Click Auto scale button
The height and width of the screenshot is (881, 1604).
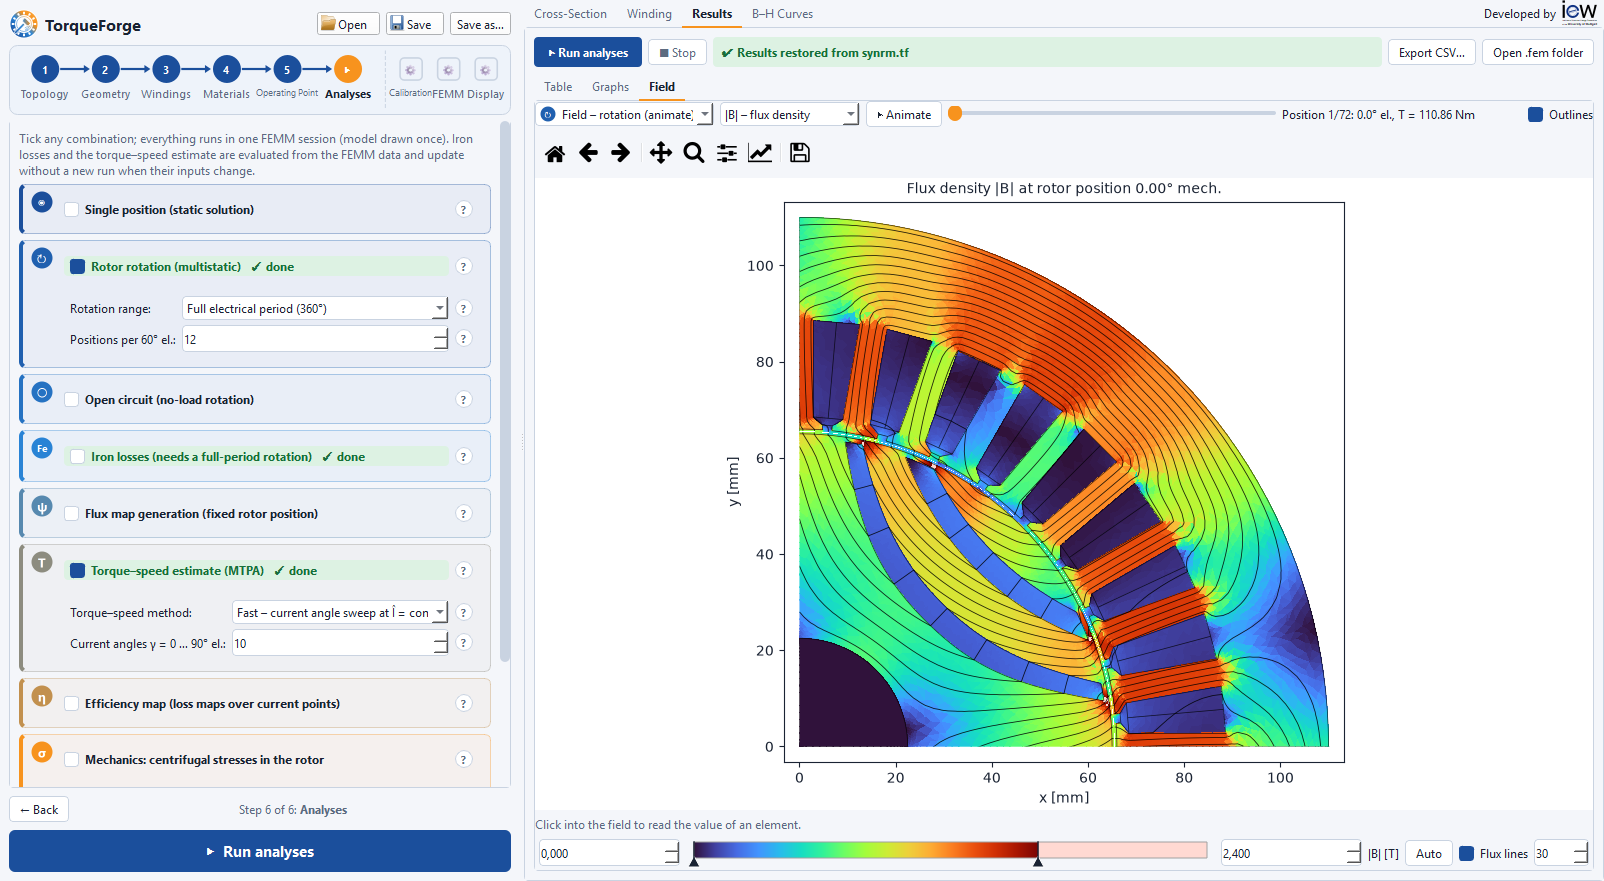1429,854
